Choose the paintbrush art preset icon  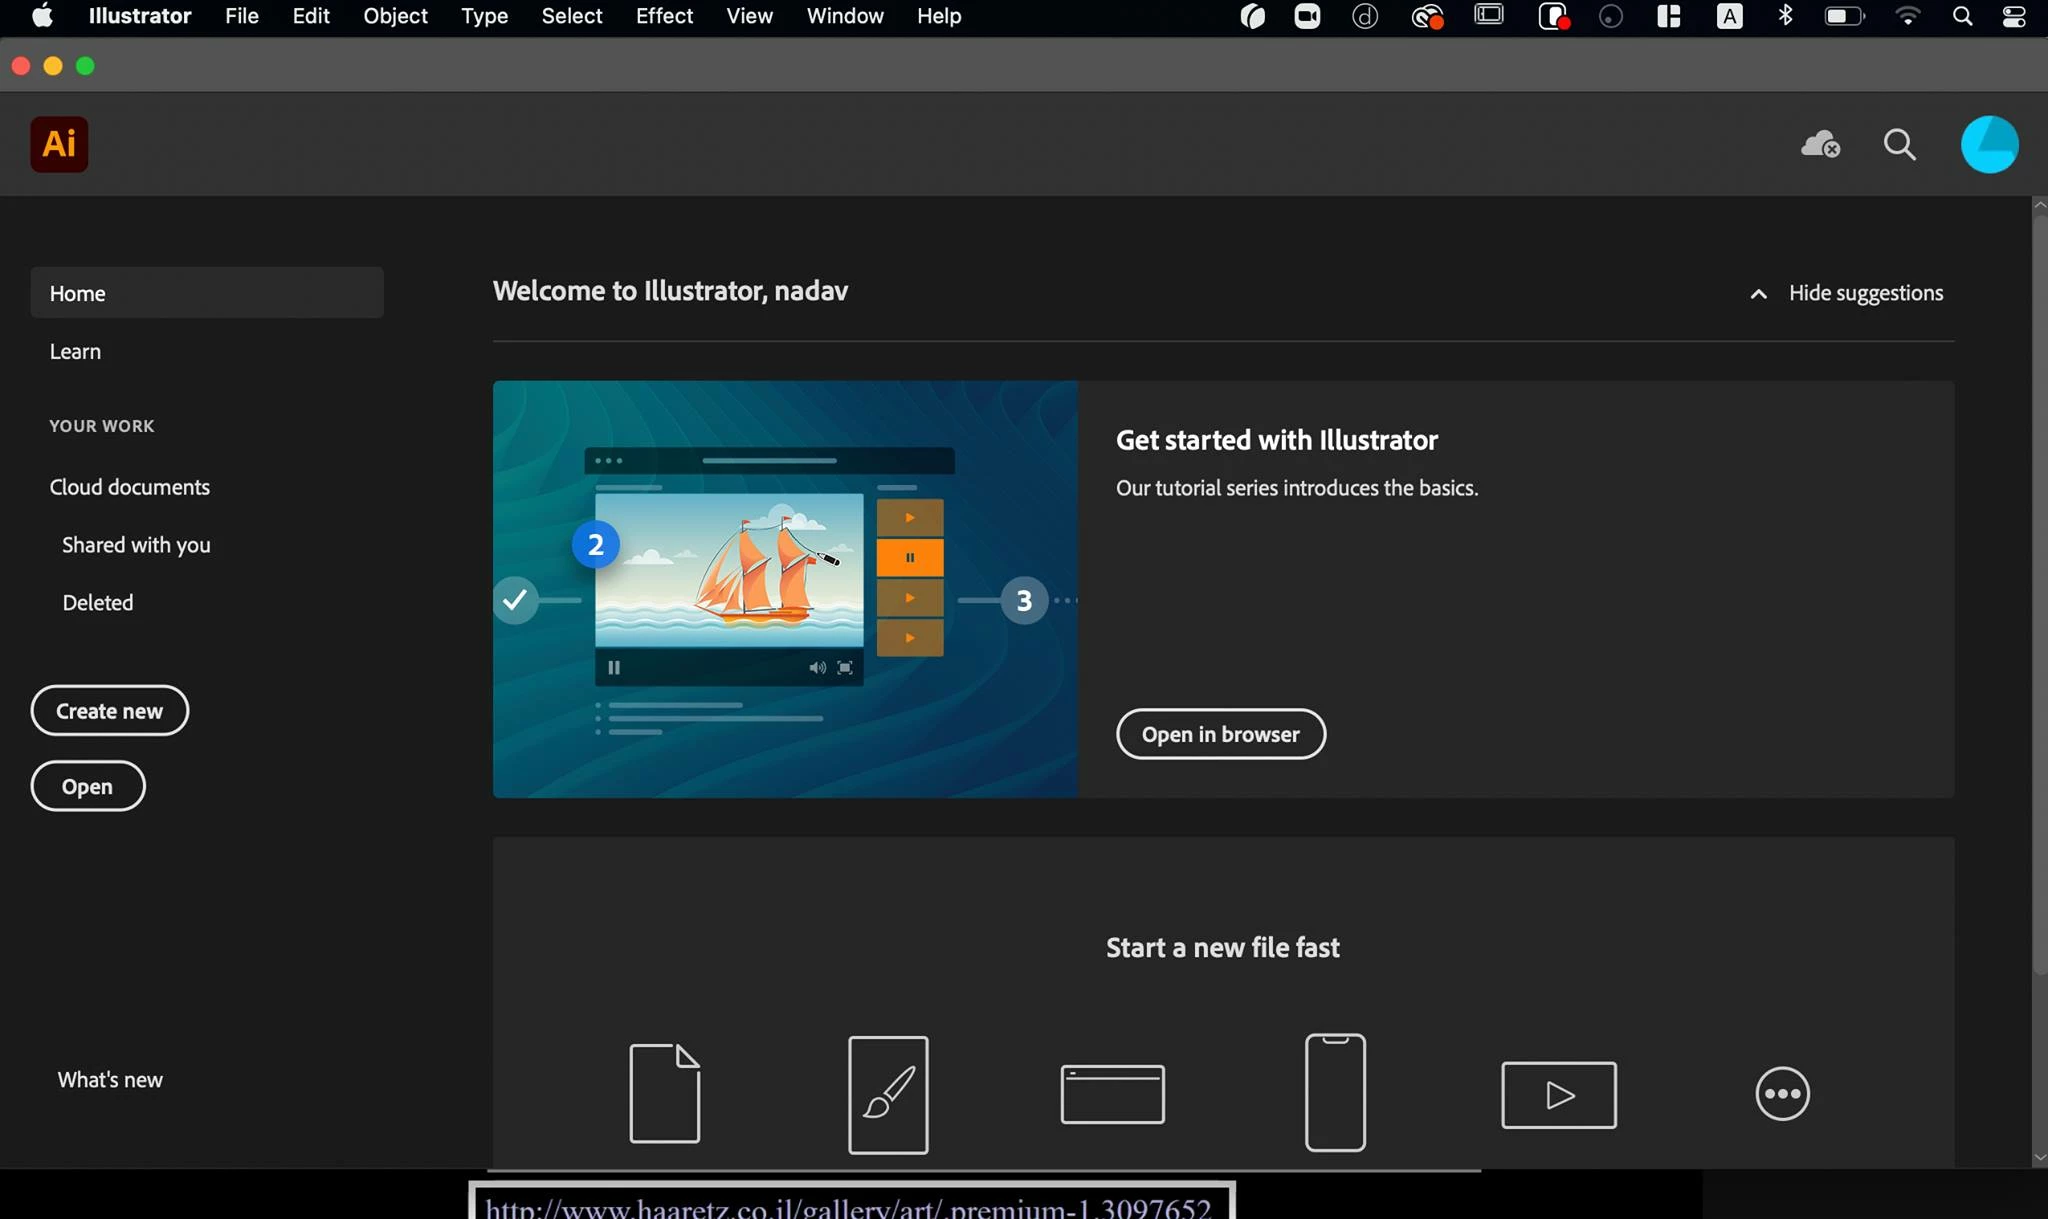pos(888,1094)
